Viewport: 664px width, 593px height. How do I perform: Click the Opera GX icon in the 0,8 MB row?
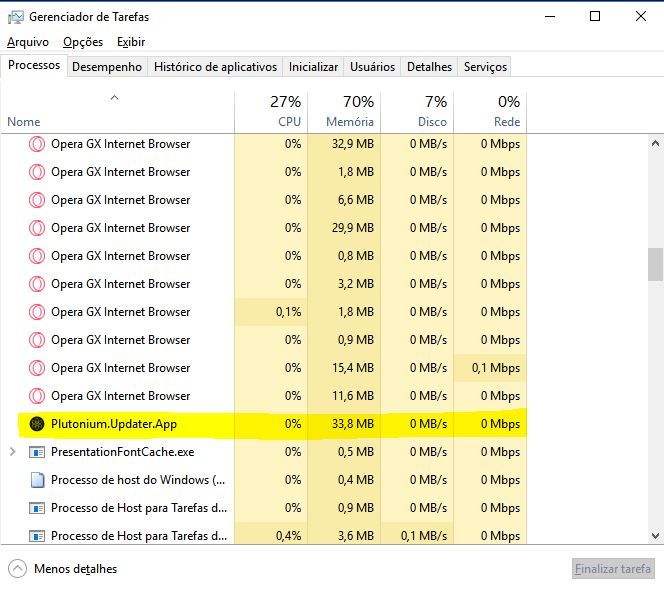pos(37,256)
